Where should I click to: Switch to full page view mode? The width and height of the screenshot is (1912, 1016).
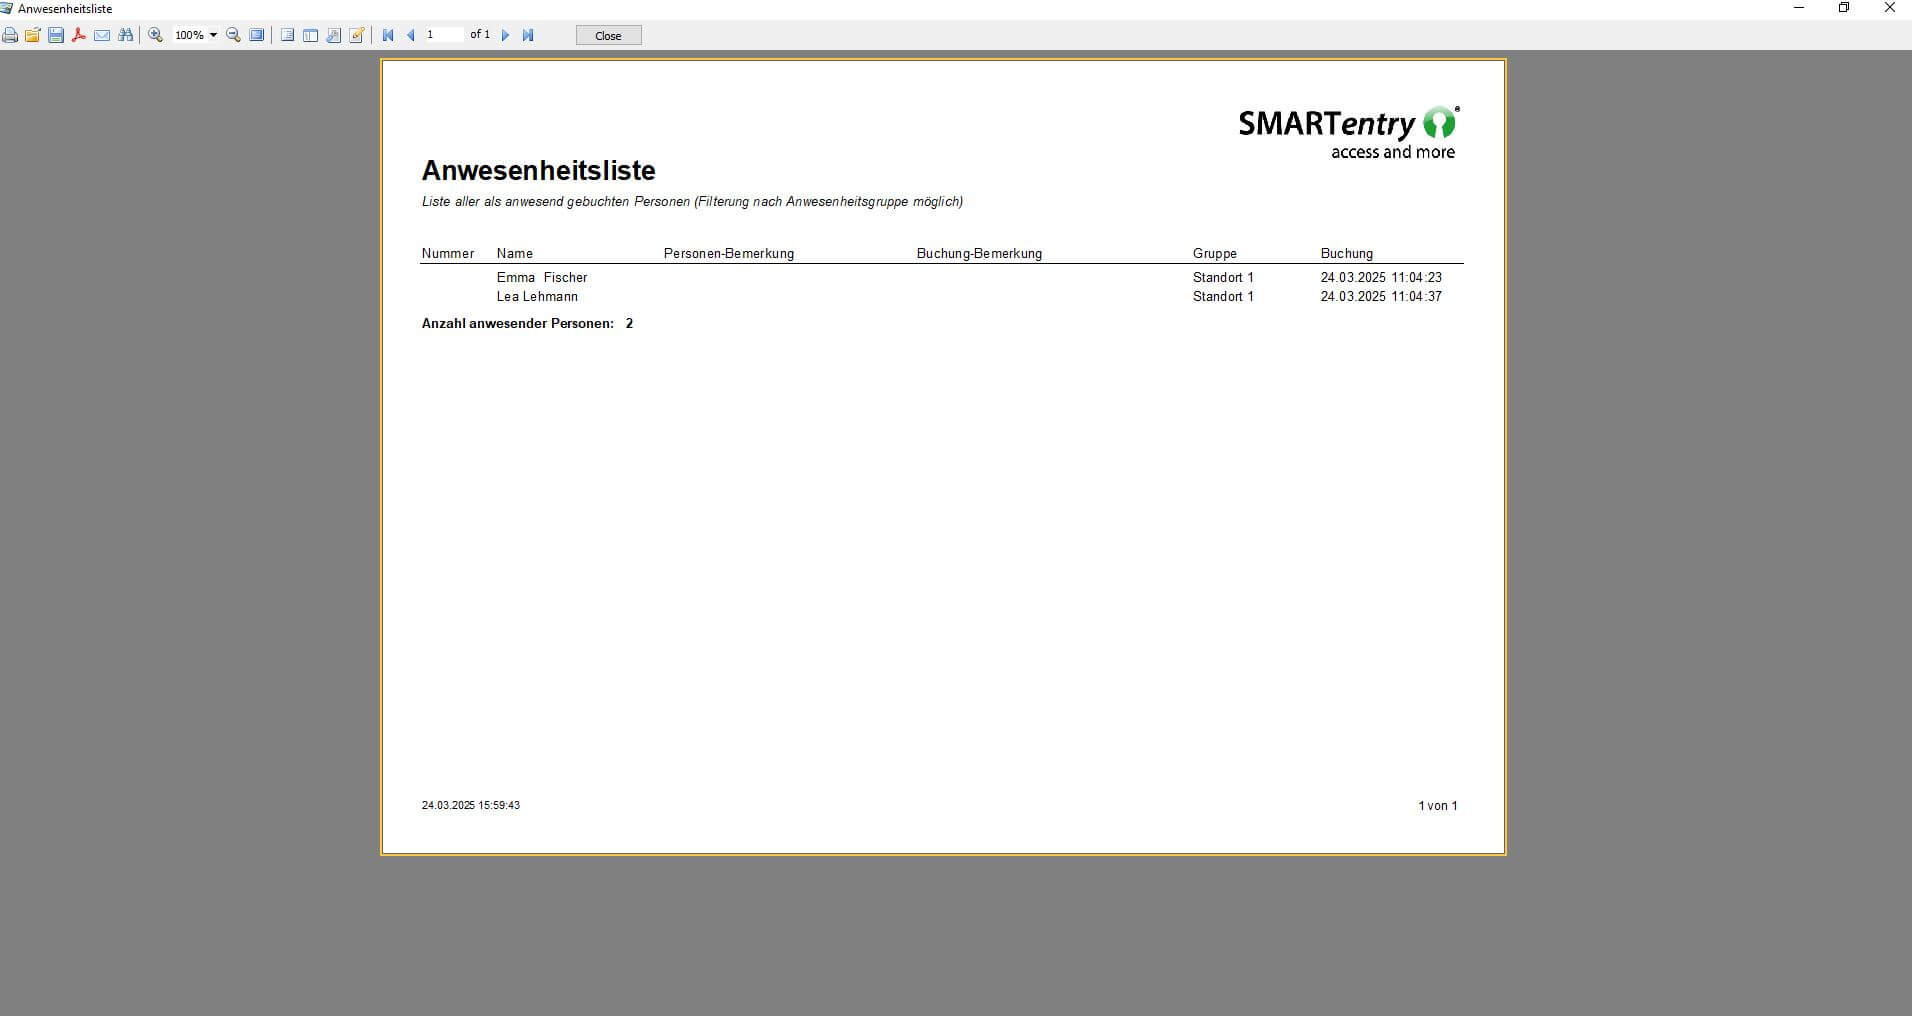pos(257,34)
